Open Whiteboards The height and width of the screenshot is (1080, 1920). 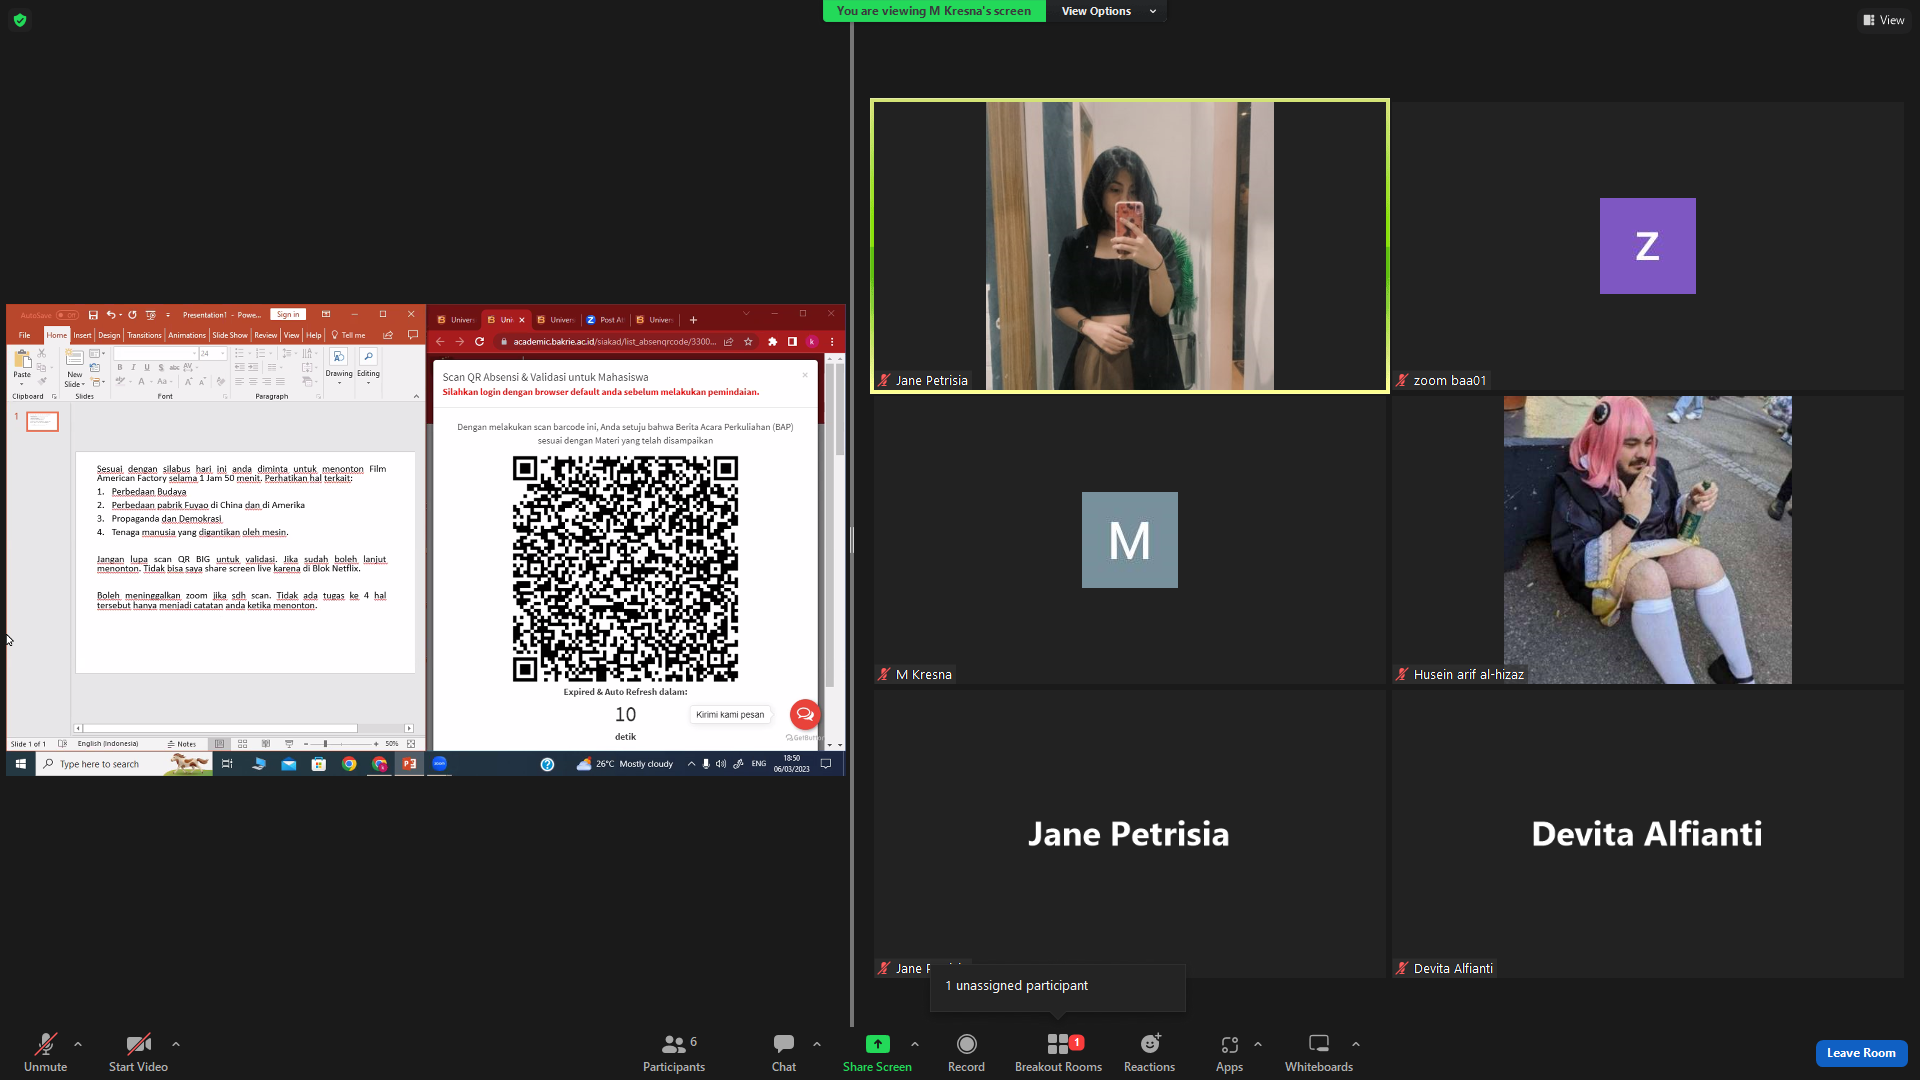click(1319, 1053)
